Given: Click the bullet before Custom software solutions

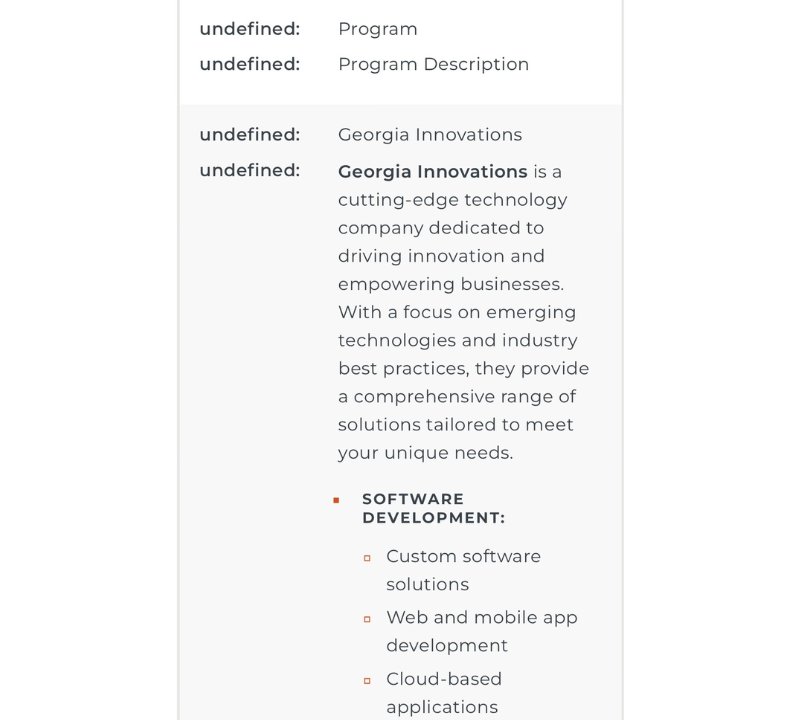Looking at the screenshot, I should click(367, 557).
